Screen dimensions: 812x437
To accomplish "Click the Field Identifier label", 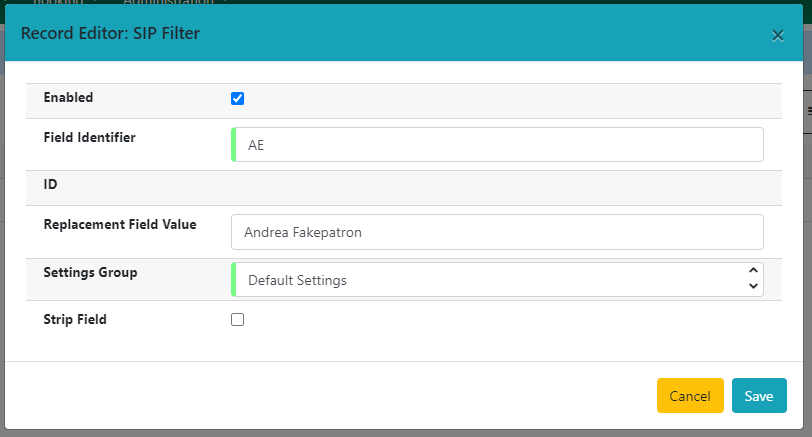I will pos(90,137).
